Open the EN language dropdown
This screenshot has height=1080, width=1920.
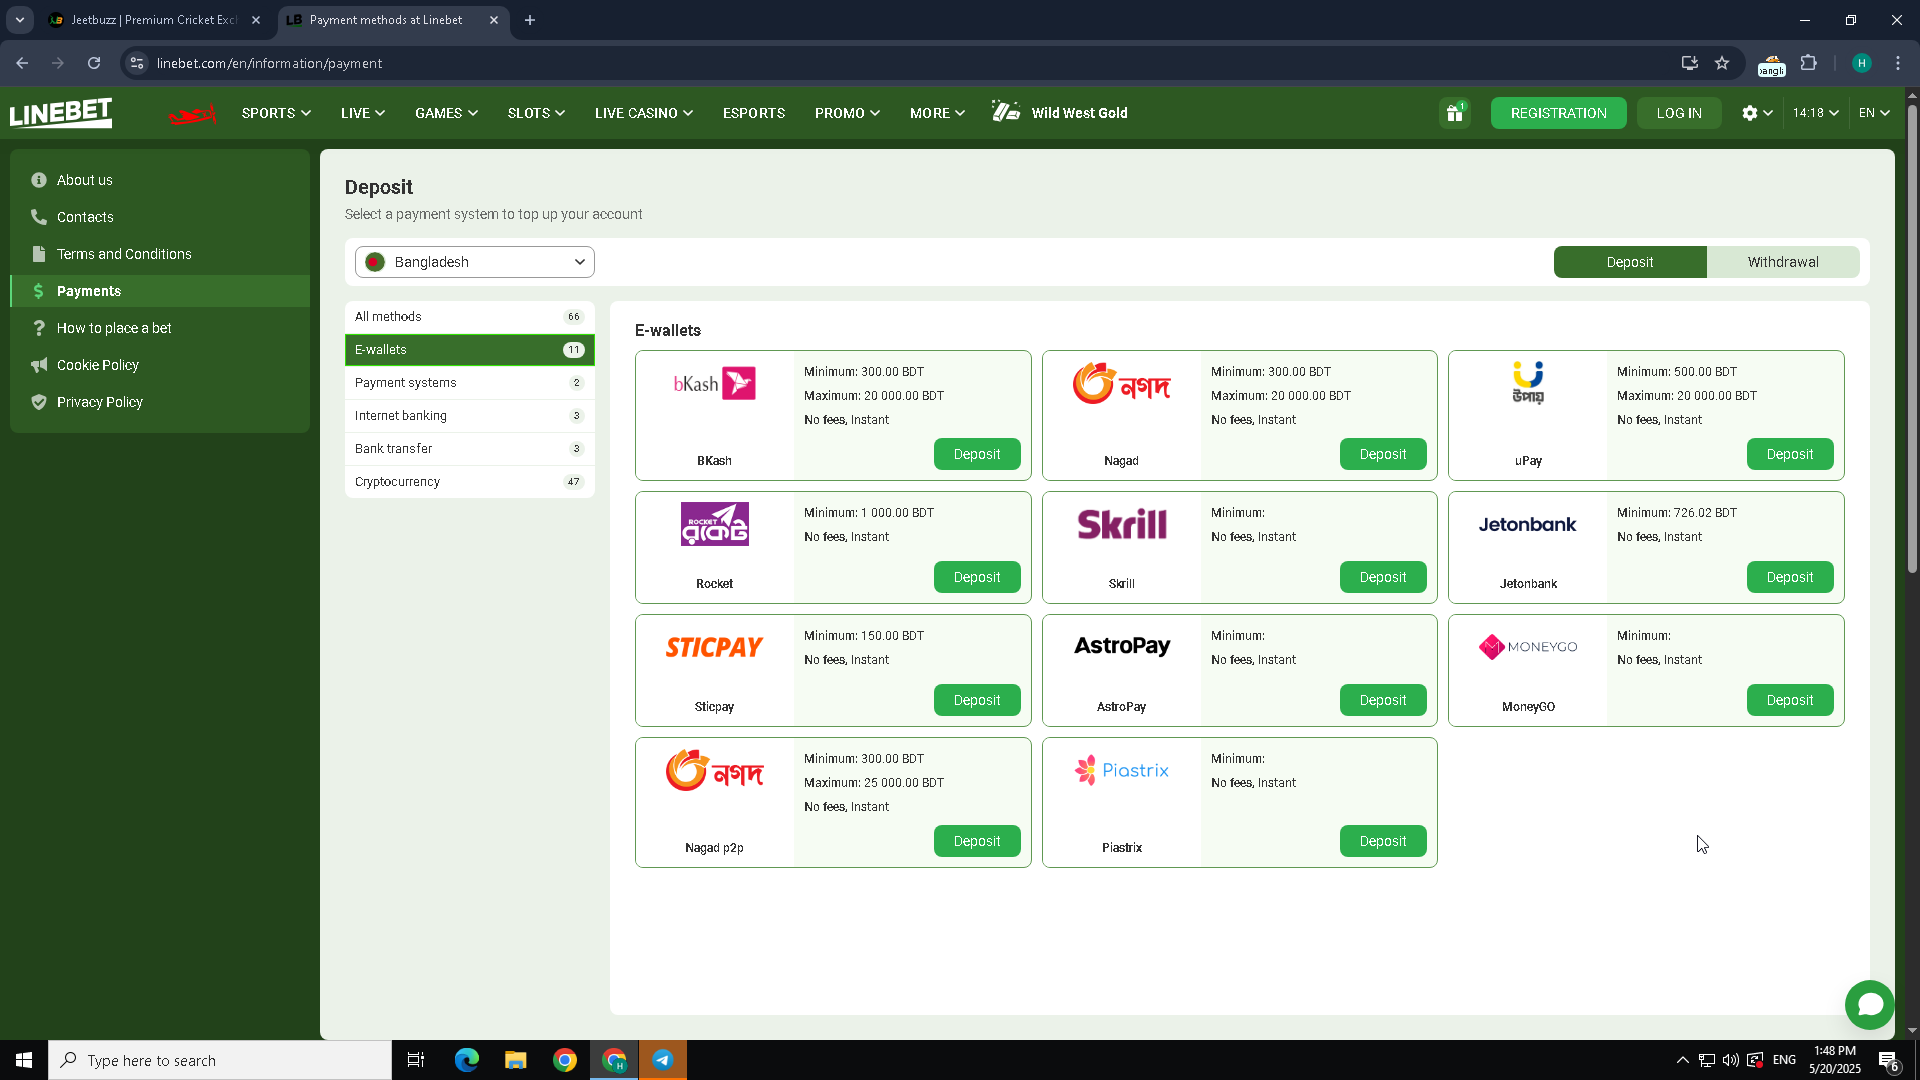click(1873, 113)
